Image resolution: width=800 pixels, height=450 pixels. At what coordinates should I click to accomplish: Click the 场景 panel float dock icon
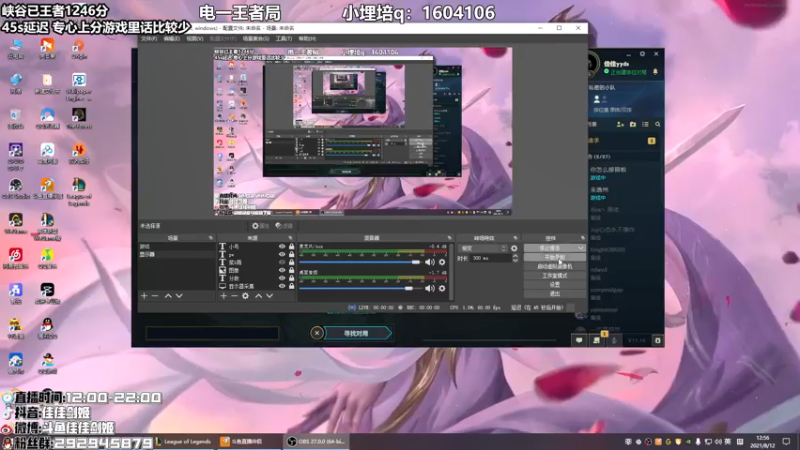pos(211,238)
